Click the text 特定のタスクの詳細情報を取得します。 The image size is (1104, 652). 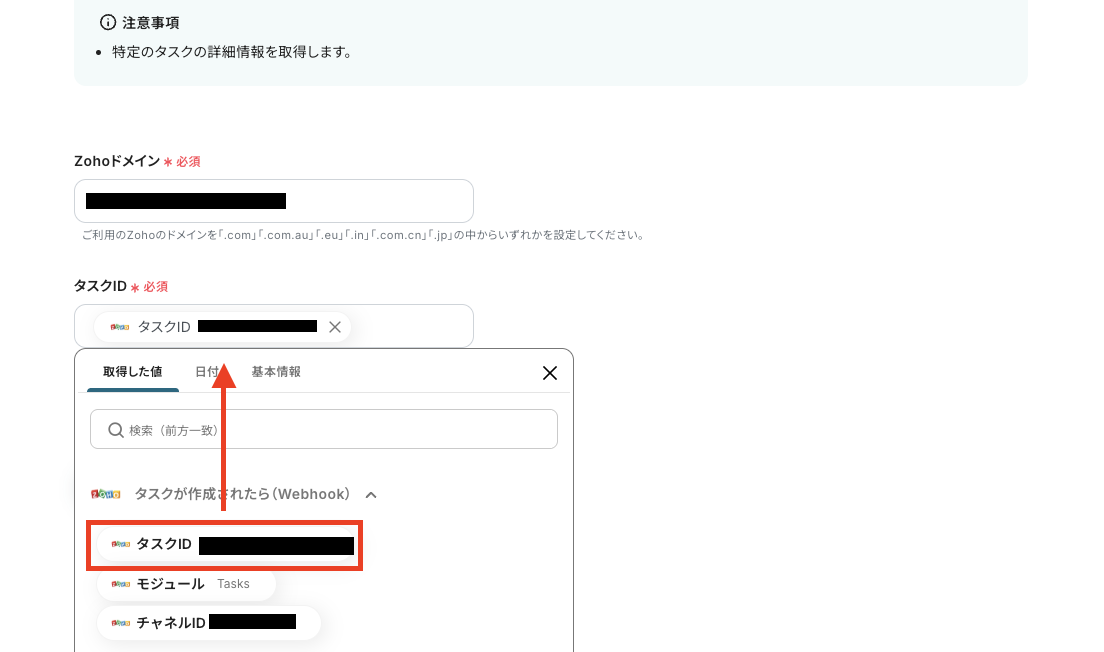[234, 52]
